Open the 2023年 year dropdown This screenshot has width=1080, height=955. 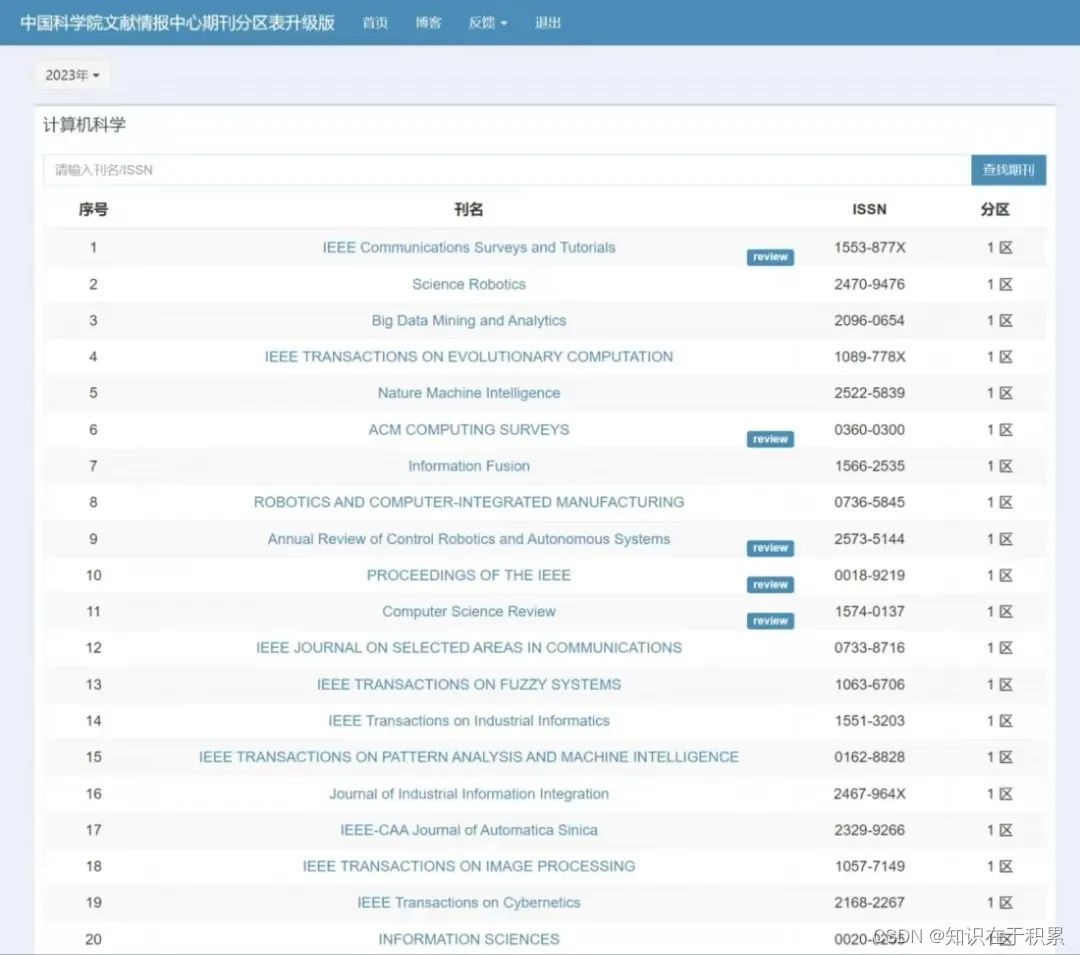pyautogui.click(x=72, y=75)
